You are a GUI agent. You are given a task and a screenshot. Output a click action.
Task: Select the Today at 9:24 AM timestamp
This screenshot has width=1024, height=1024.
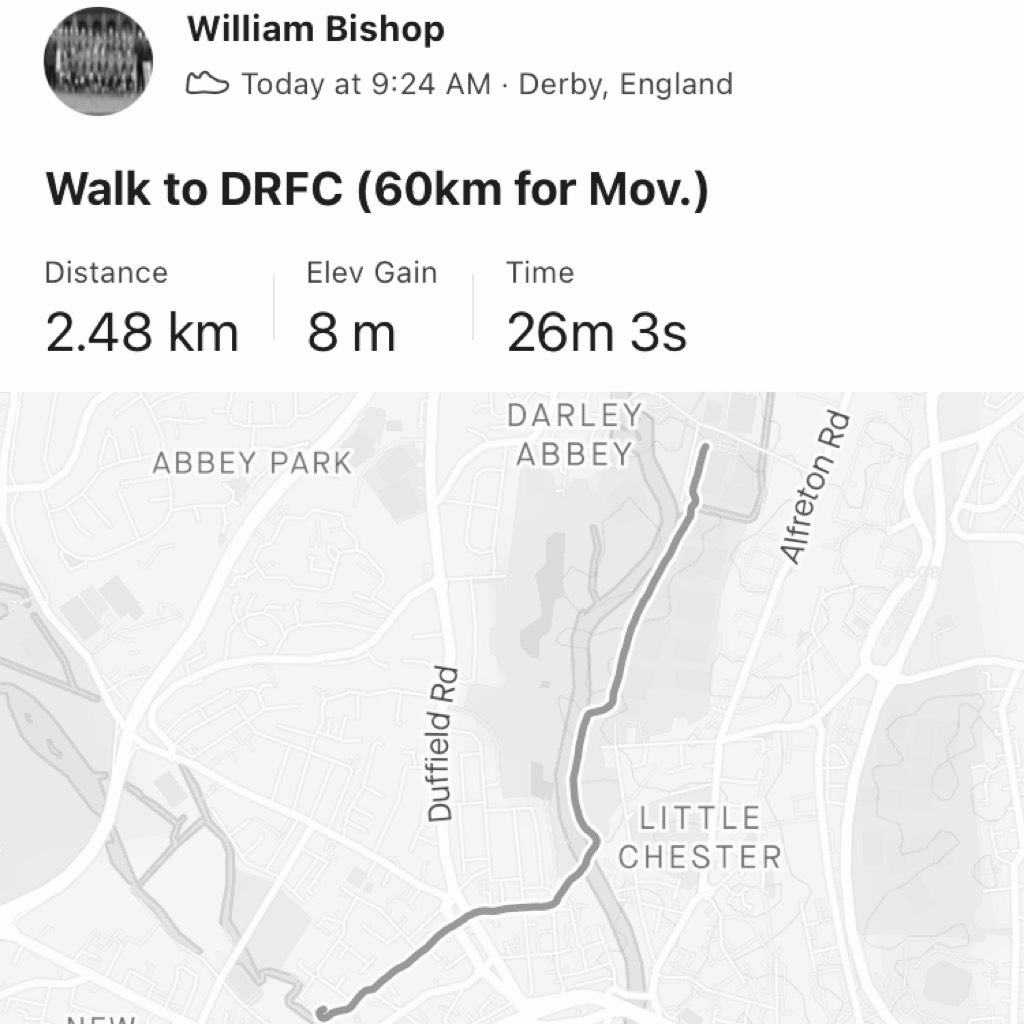coord(366,84)
